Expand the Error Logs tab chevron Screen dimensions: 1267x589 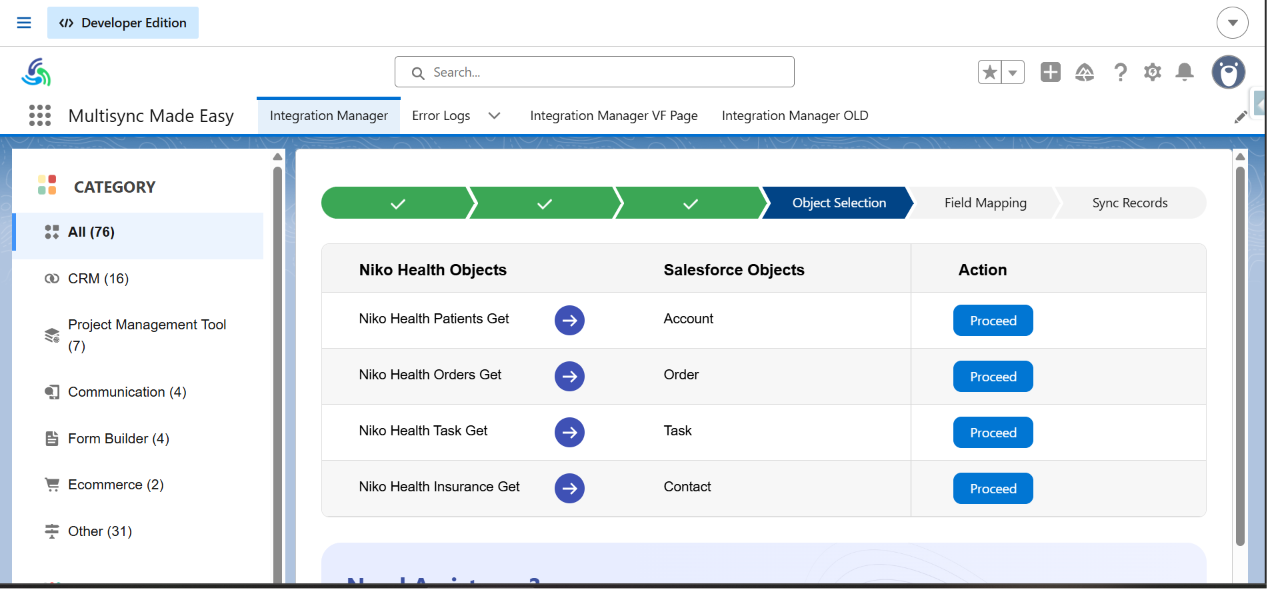(494, 116)
